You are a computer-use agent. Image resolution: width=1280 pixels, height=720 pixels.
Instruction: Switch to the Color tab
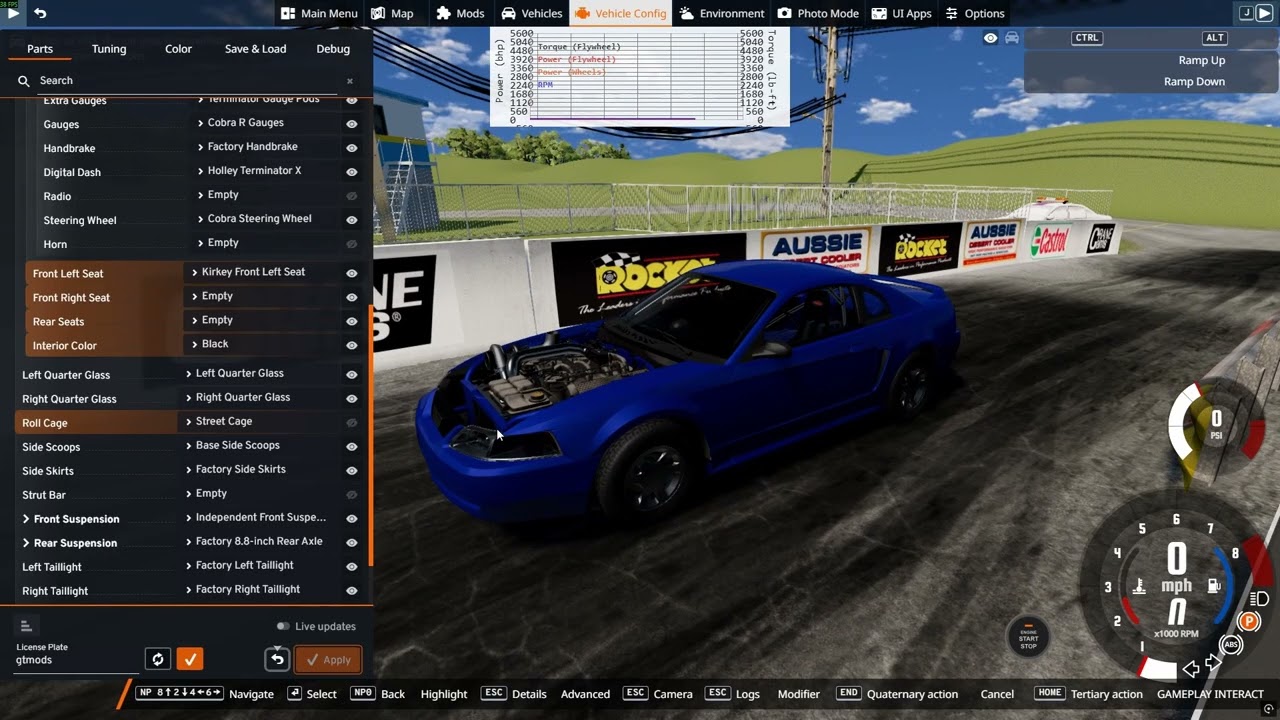[178, 48]
